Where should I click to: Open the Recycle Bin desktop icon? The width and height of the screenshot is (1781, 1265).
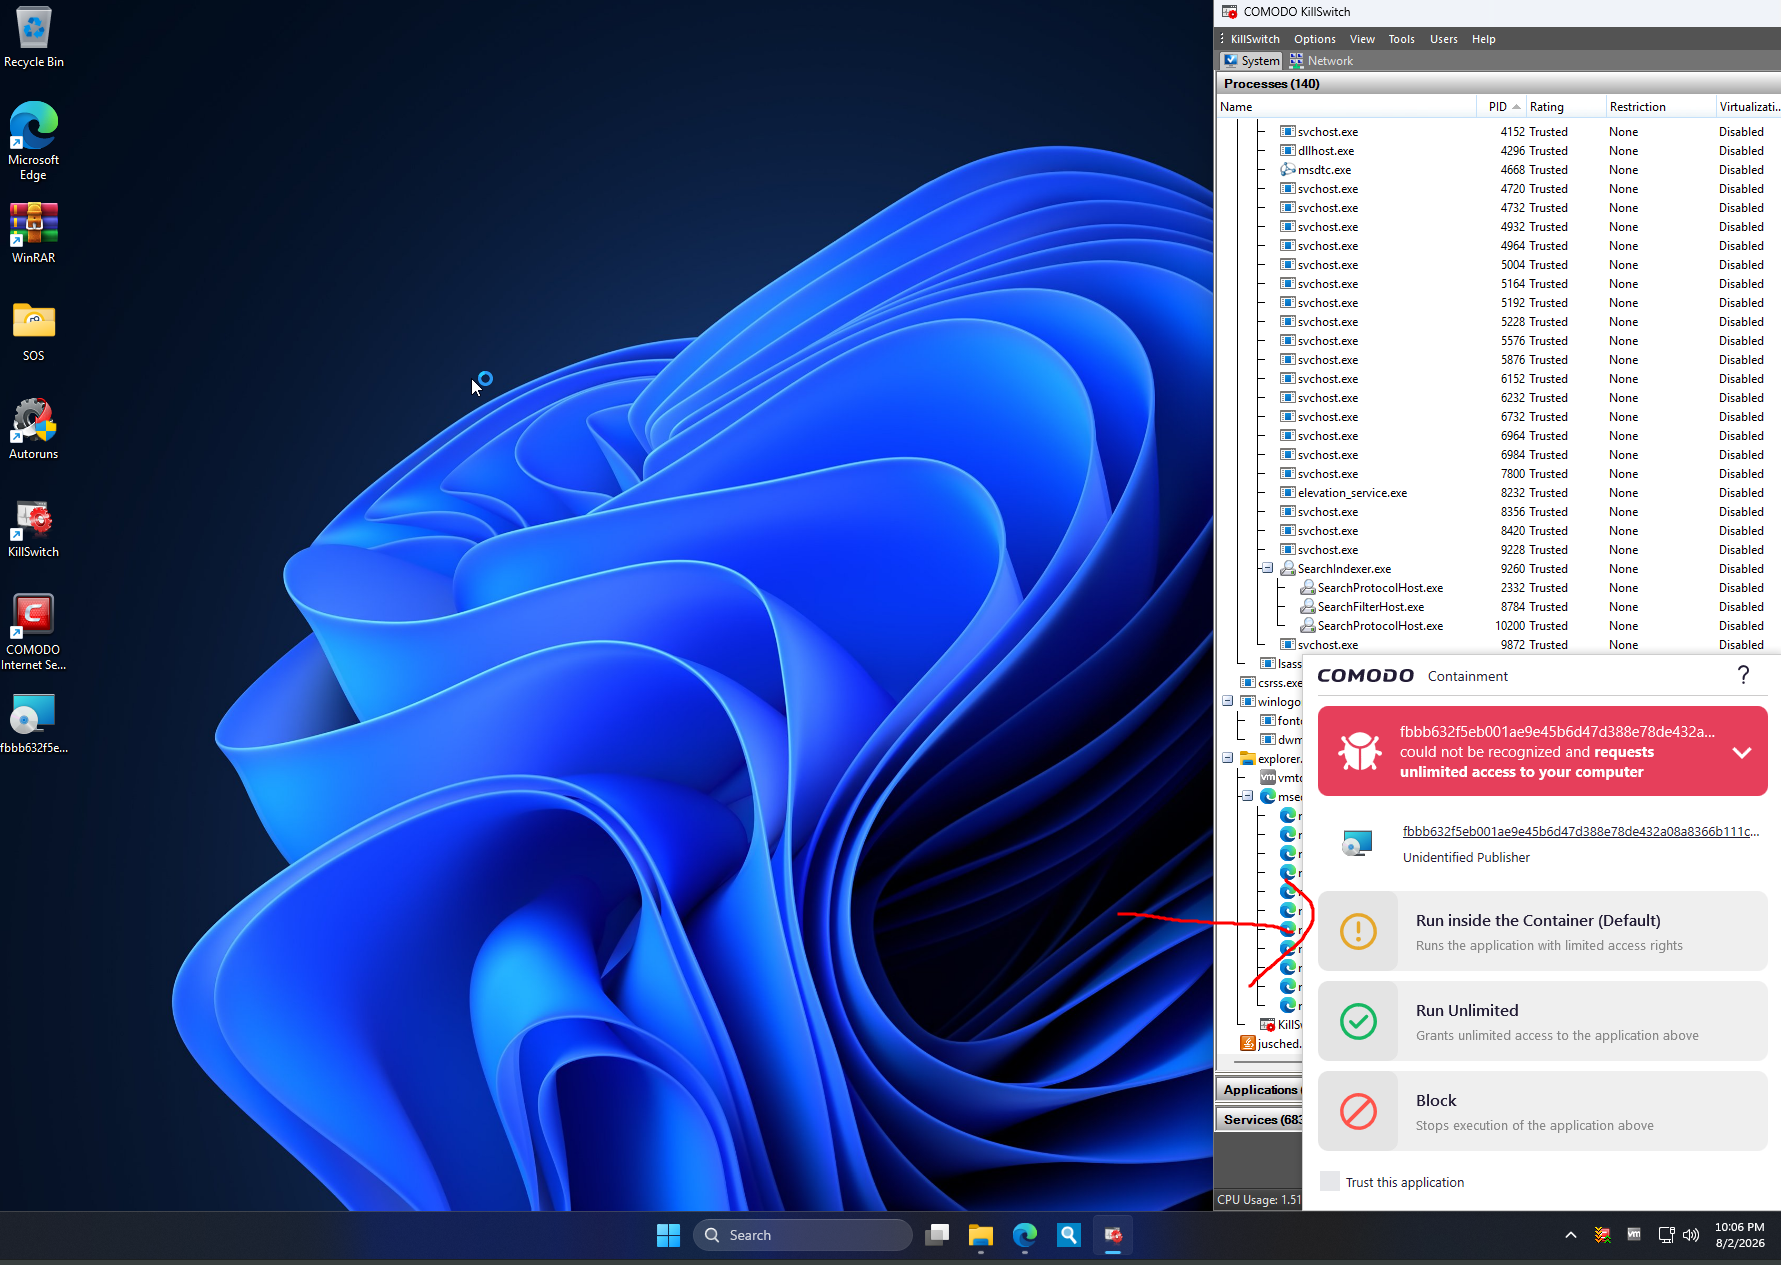34,38
